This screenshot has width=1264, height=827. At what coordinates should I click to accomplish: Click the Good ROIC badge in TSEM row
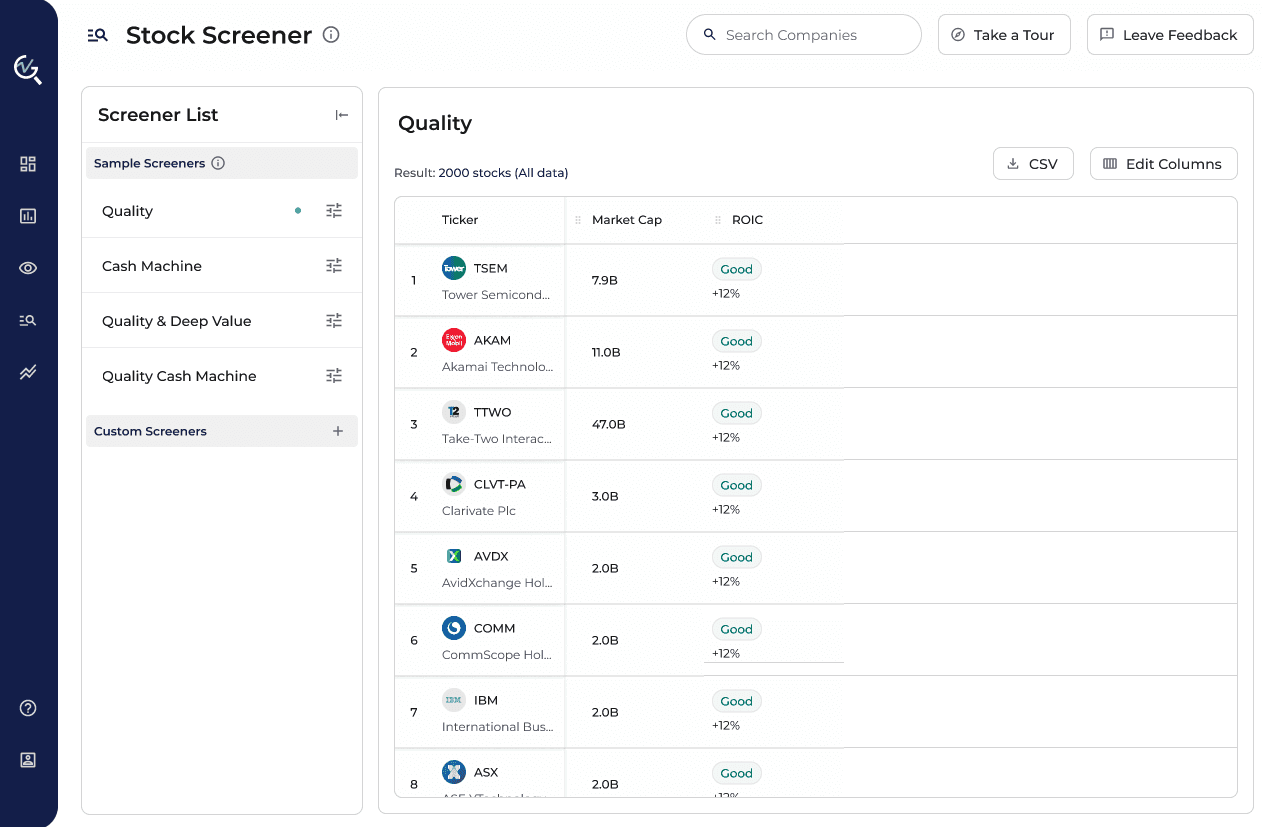point(737,269)
